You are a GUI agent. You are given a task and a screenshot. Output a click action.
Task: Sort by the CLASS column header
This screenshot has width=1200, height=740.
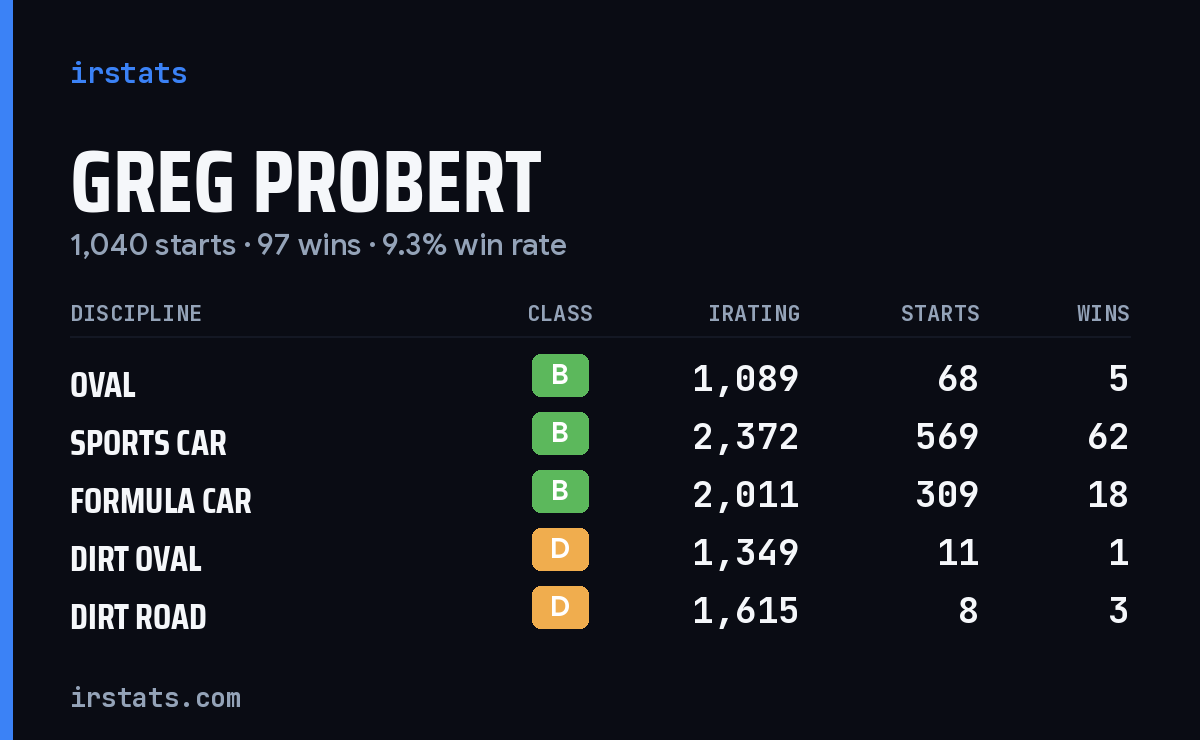tap(560, 313)
